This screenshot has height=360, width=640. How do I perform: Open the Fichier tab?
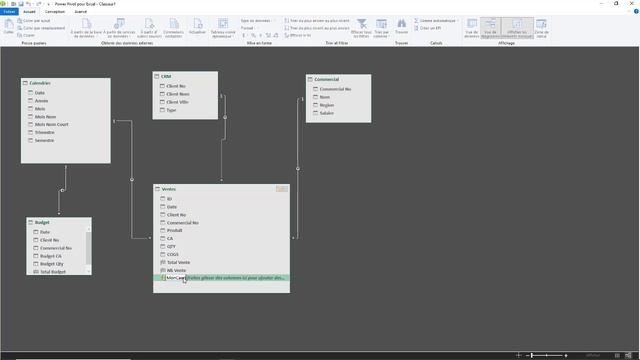pos(9,11)
